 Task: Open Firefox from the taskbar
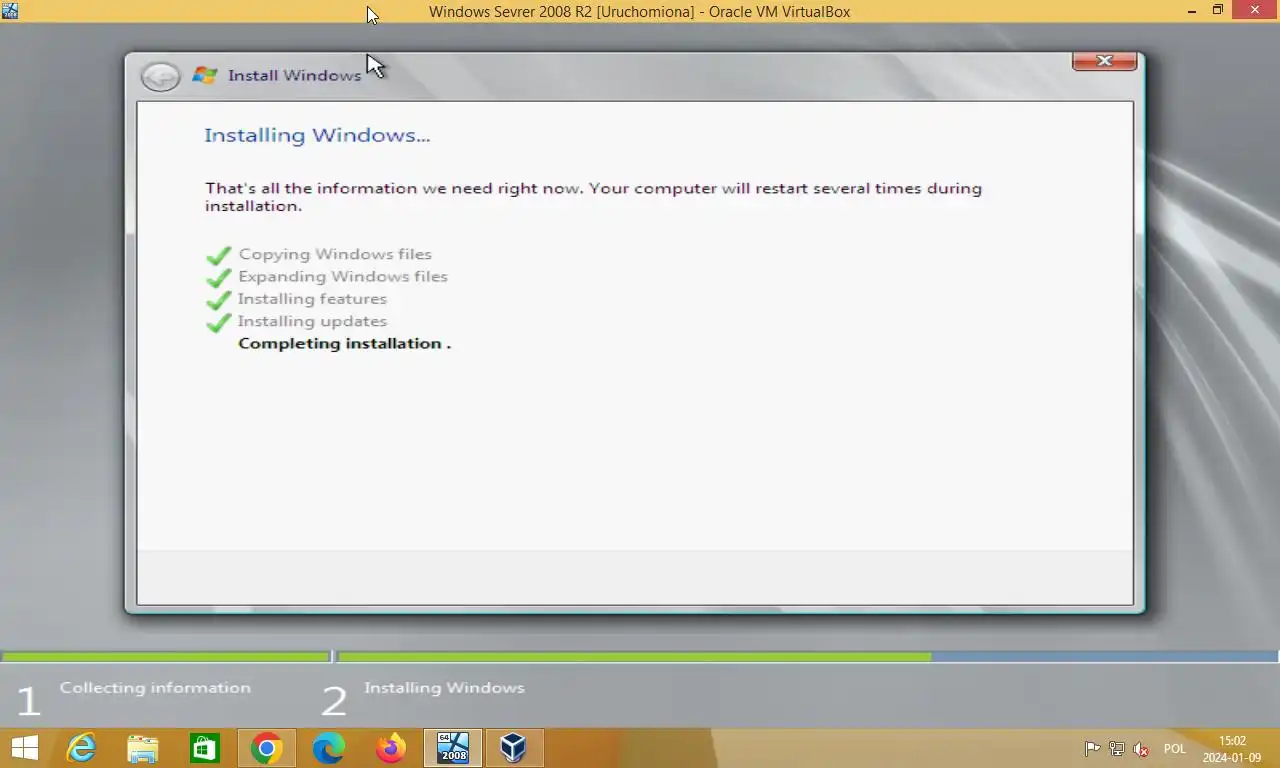pos(391,748)
